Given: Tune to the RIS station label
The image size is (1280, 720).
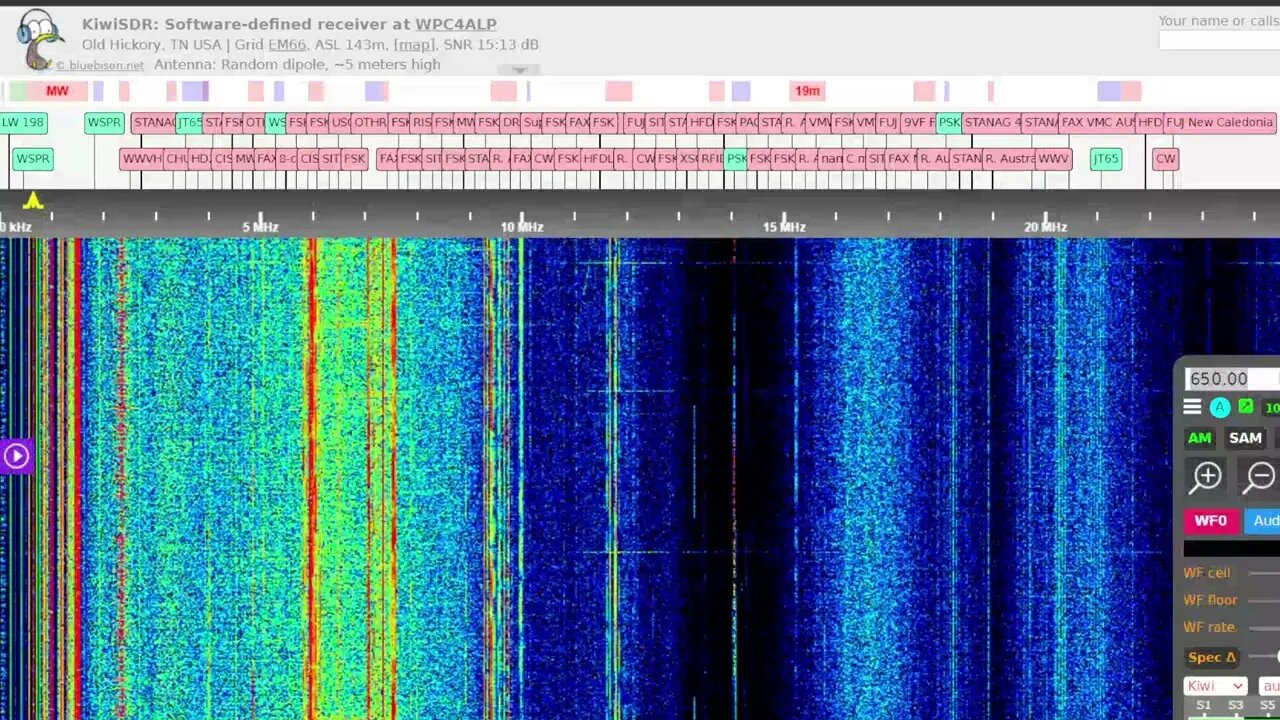Looking at the screenshot, I should point(421,123).
